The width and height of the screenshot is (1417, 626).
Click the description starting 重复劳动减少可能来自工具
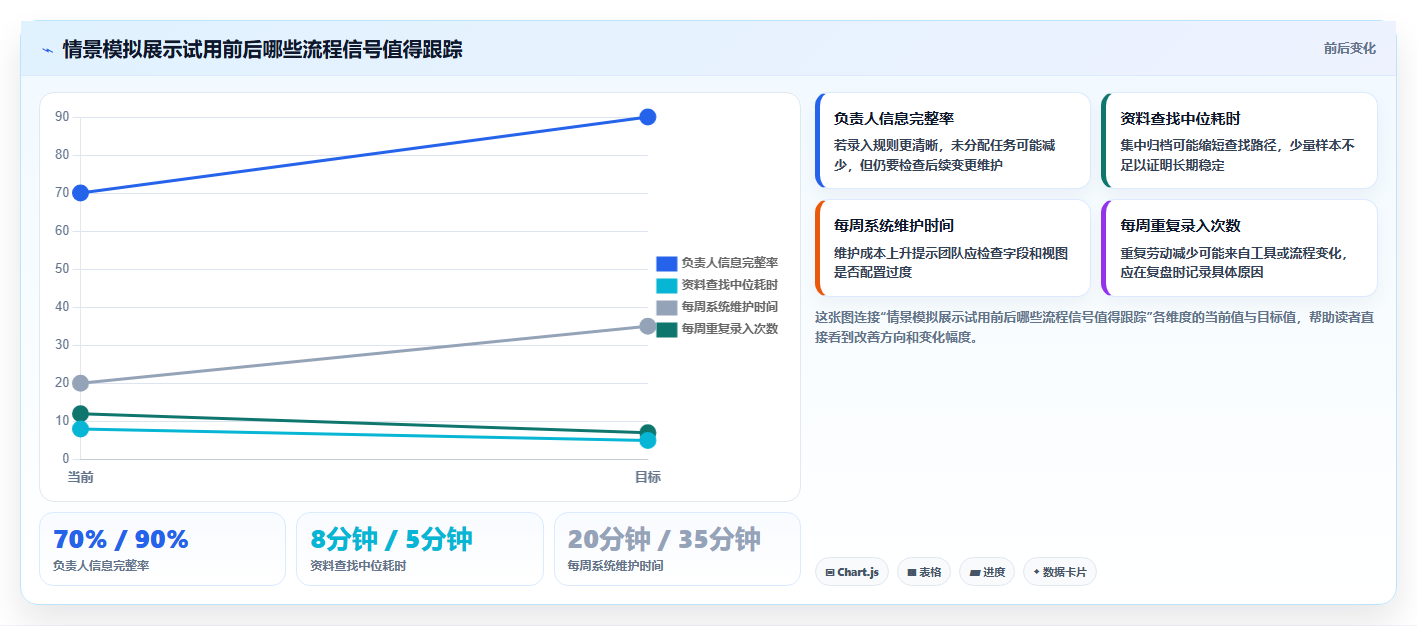tap(1234, 262)
